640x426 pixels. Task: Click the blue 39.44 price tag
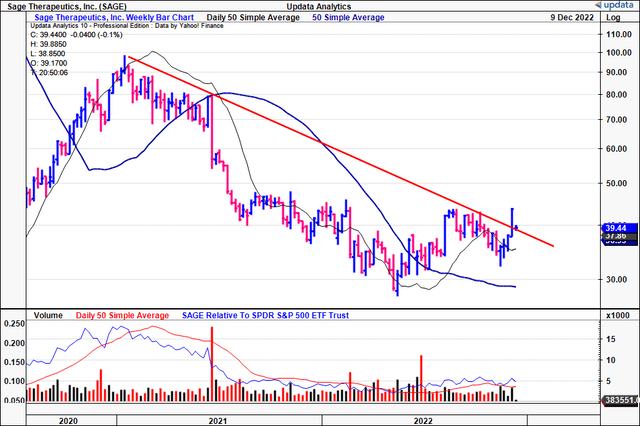click(620, 228)
